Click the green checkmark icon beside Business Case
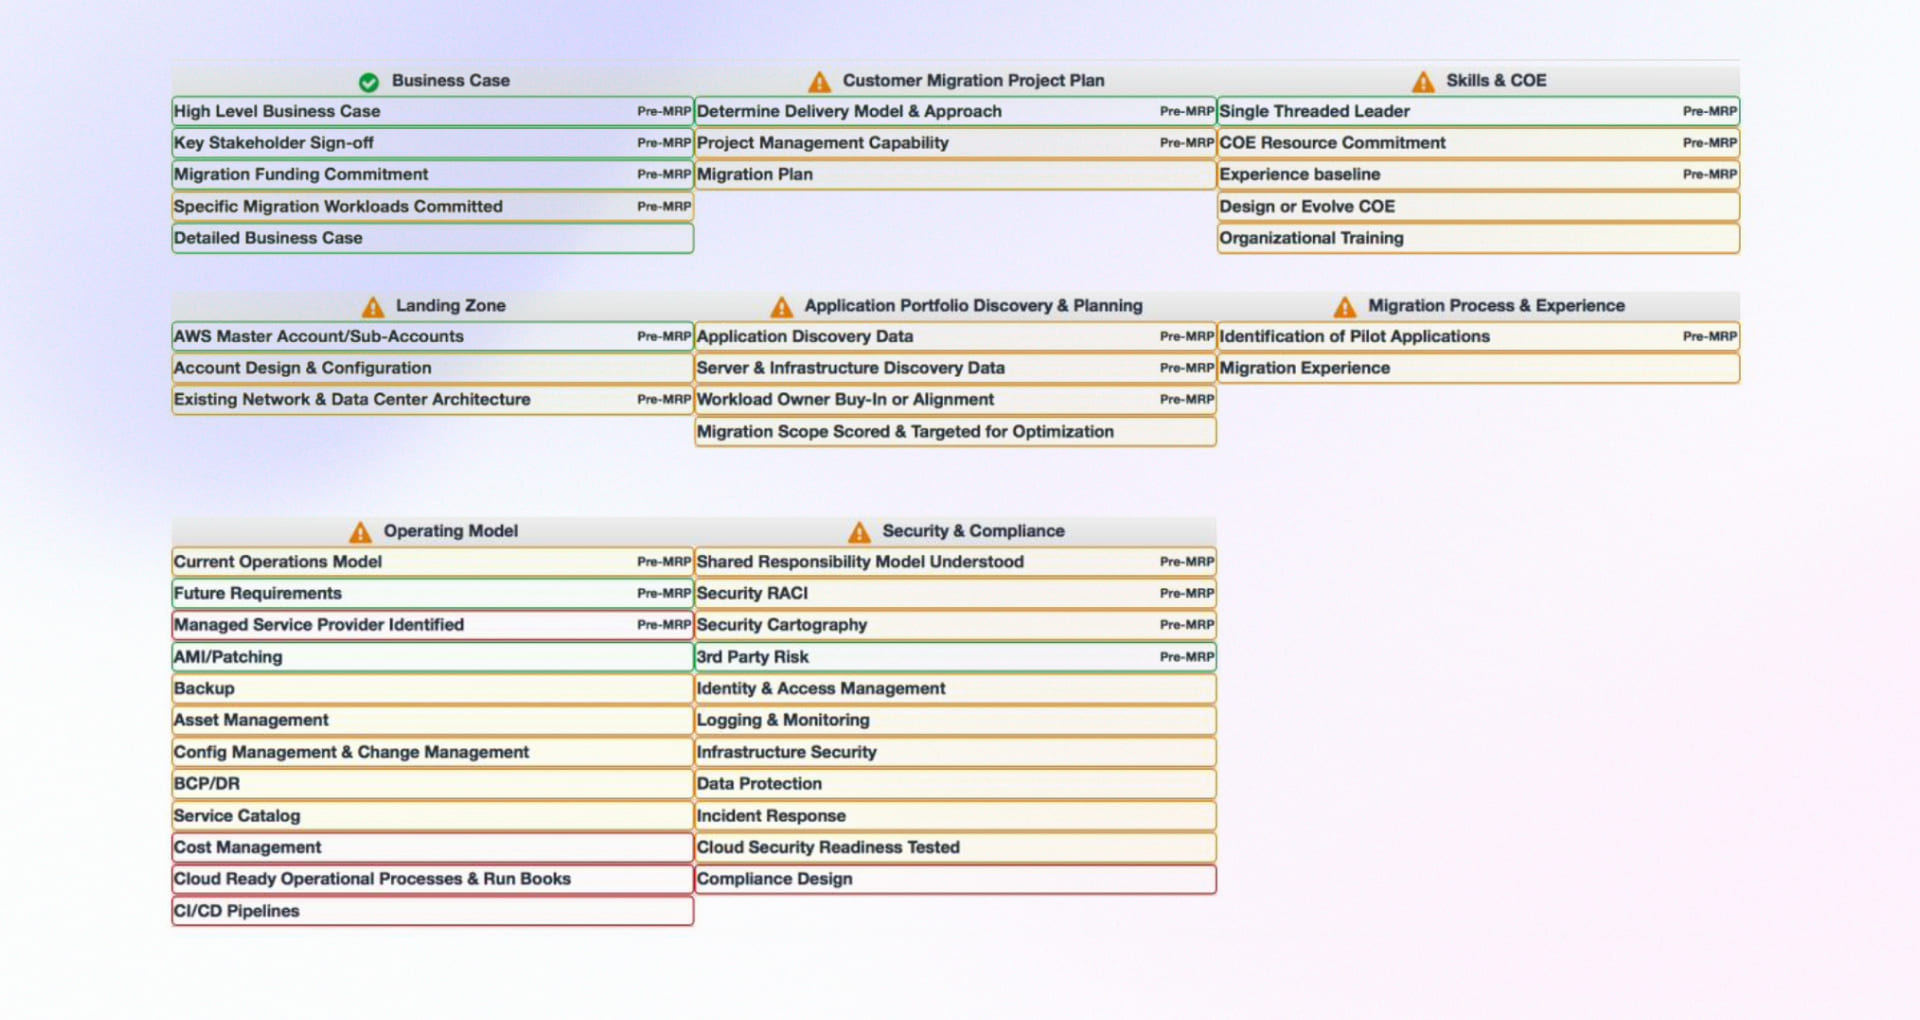Image resolution: width=1920 pixels, height=1020 pixels. (368, 82)
